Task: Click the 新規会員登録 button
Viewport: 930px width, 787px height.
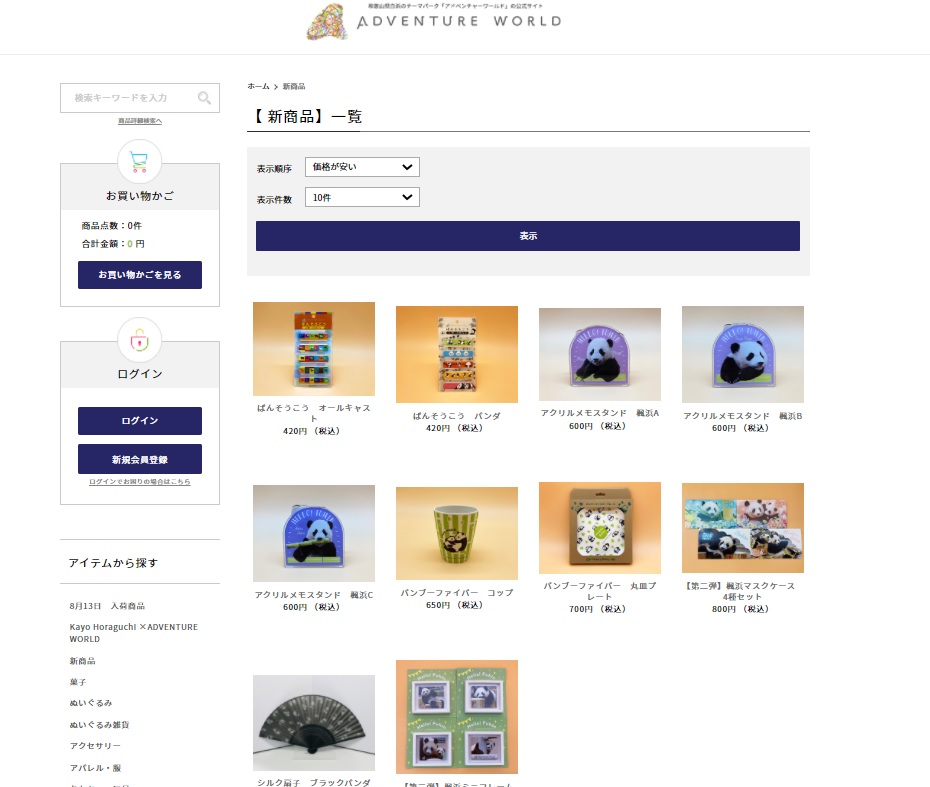Action: 140,459
